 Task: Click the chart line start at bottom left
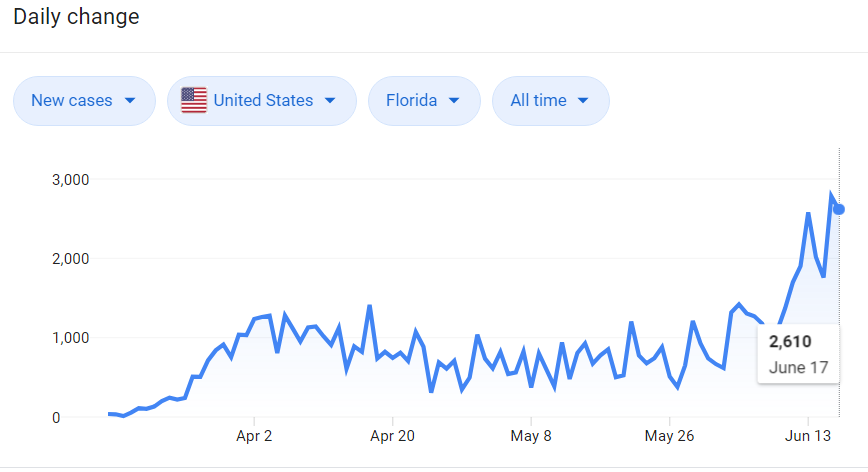pos(109,413)
